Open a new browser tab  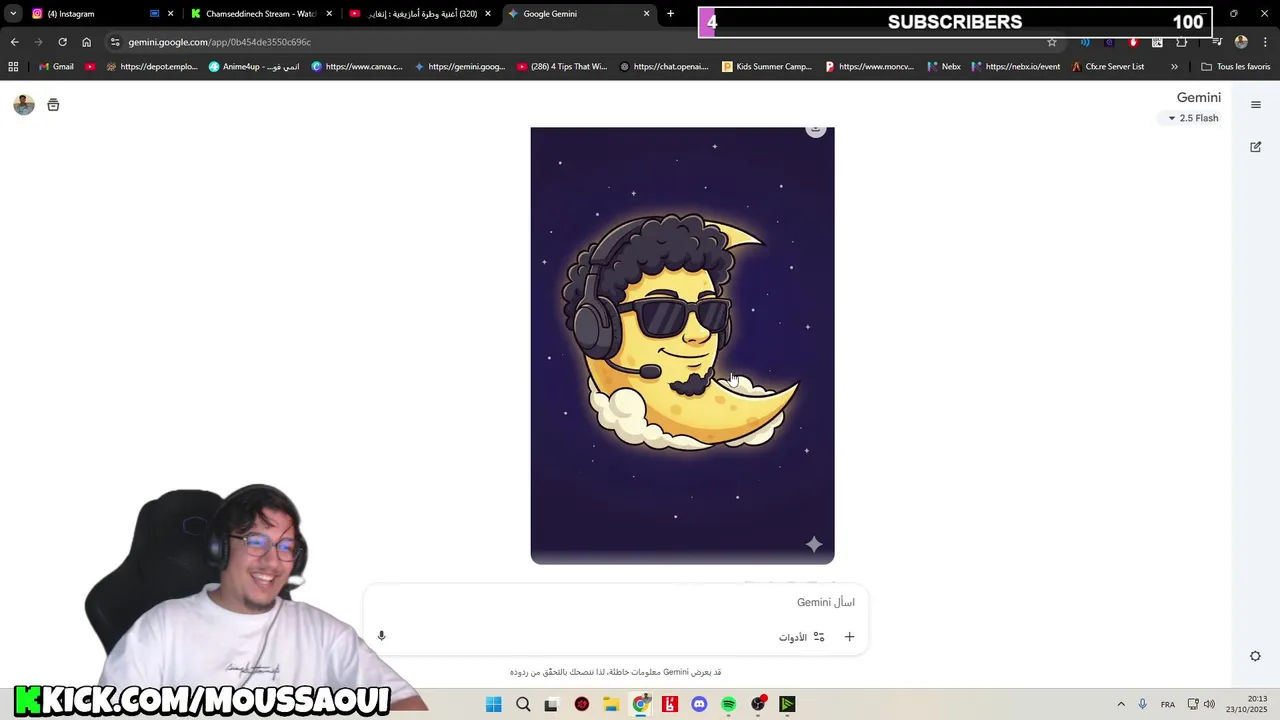670,14
